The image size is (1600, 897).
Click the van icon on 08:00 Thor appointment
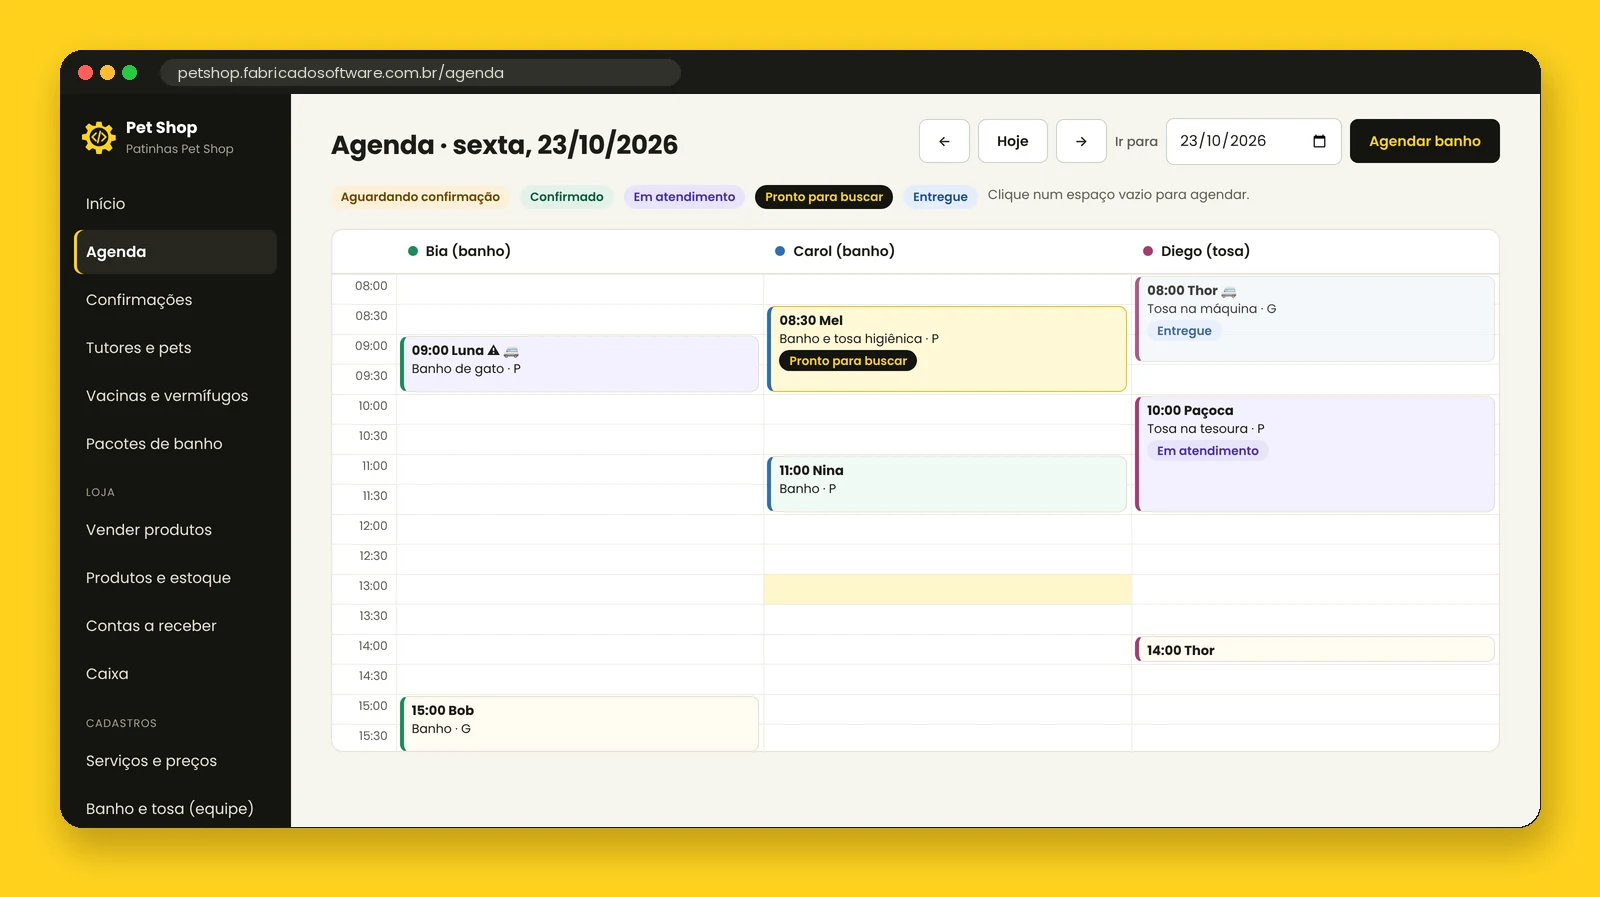click(1229, 291)
